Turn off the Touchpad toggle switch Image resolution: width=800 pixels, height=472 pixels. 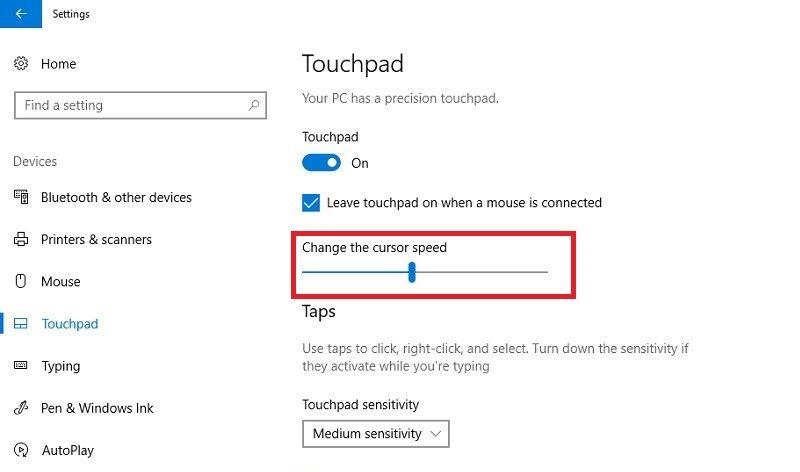coord(321,163)
